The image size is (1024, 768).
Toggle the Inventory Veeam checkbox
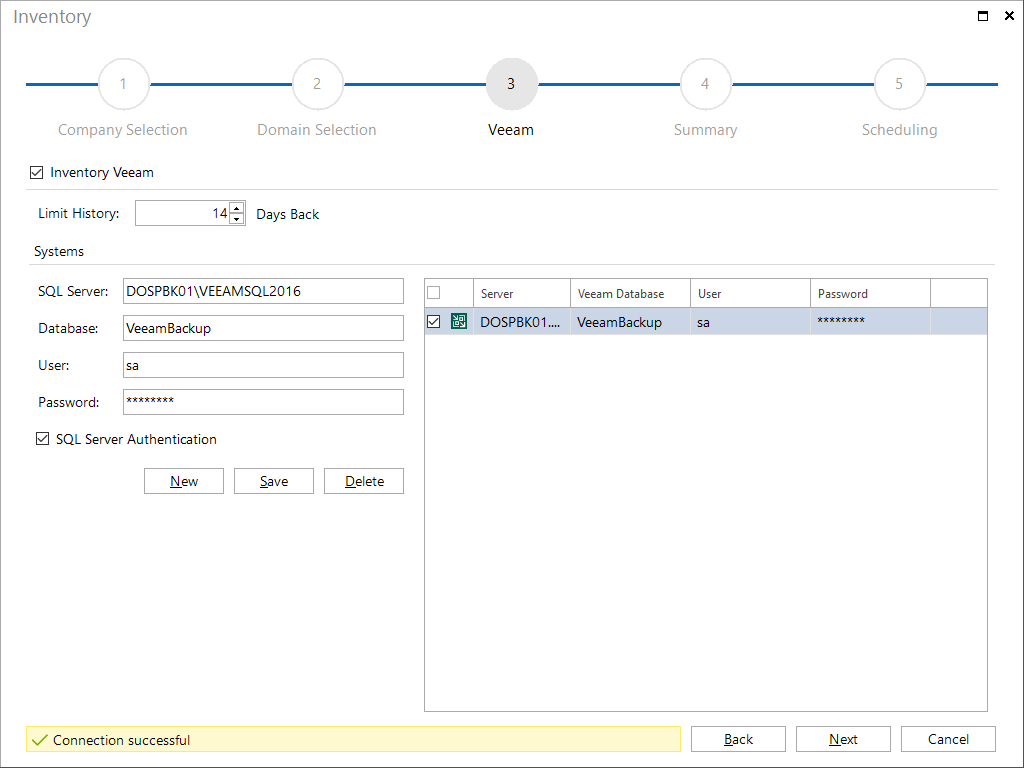coord(37,172)
